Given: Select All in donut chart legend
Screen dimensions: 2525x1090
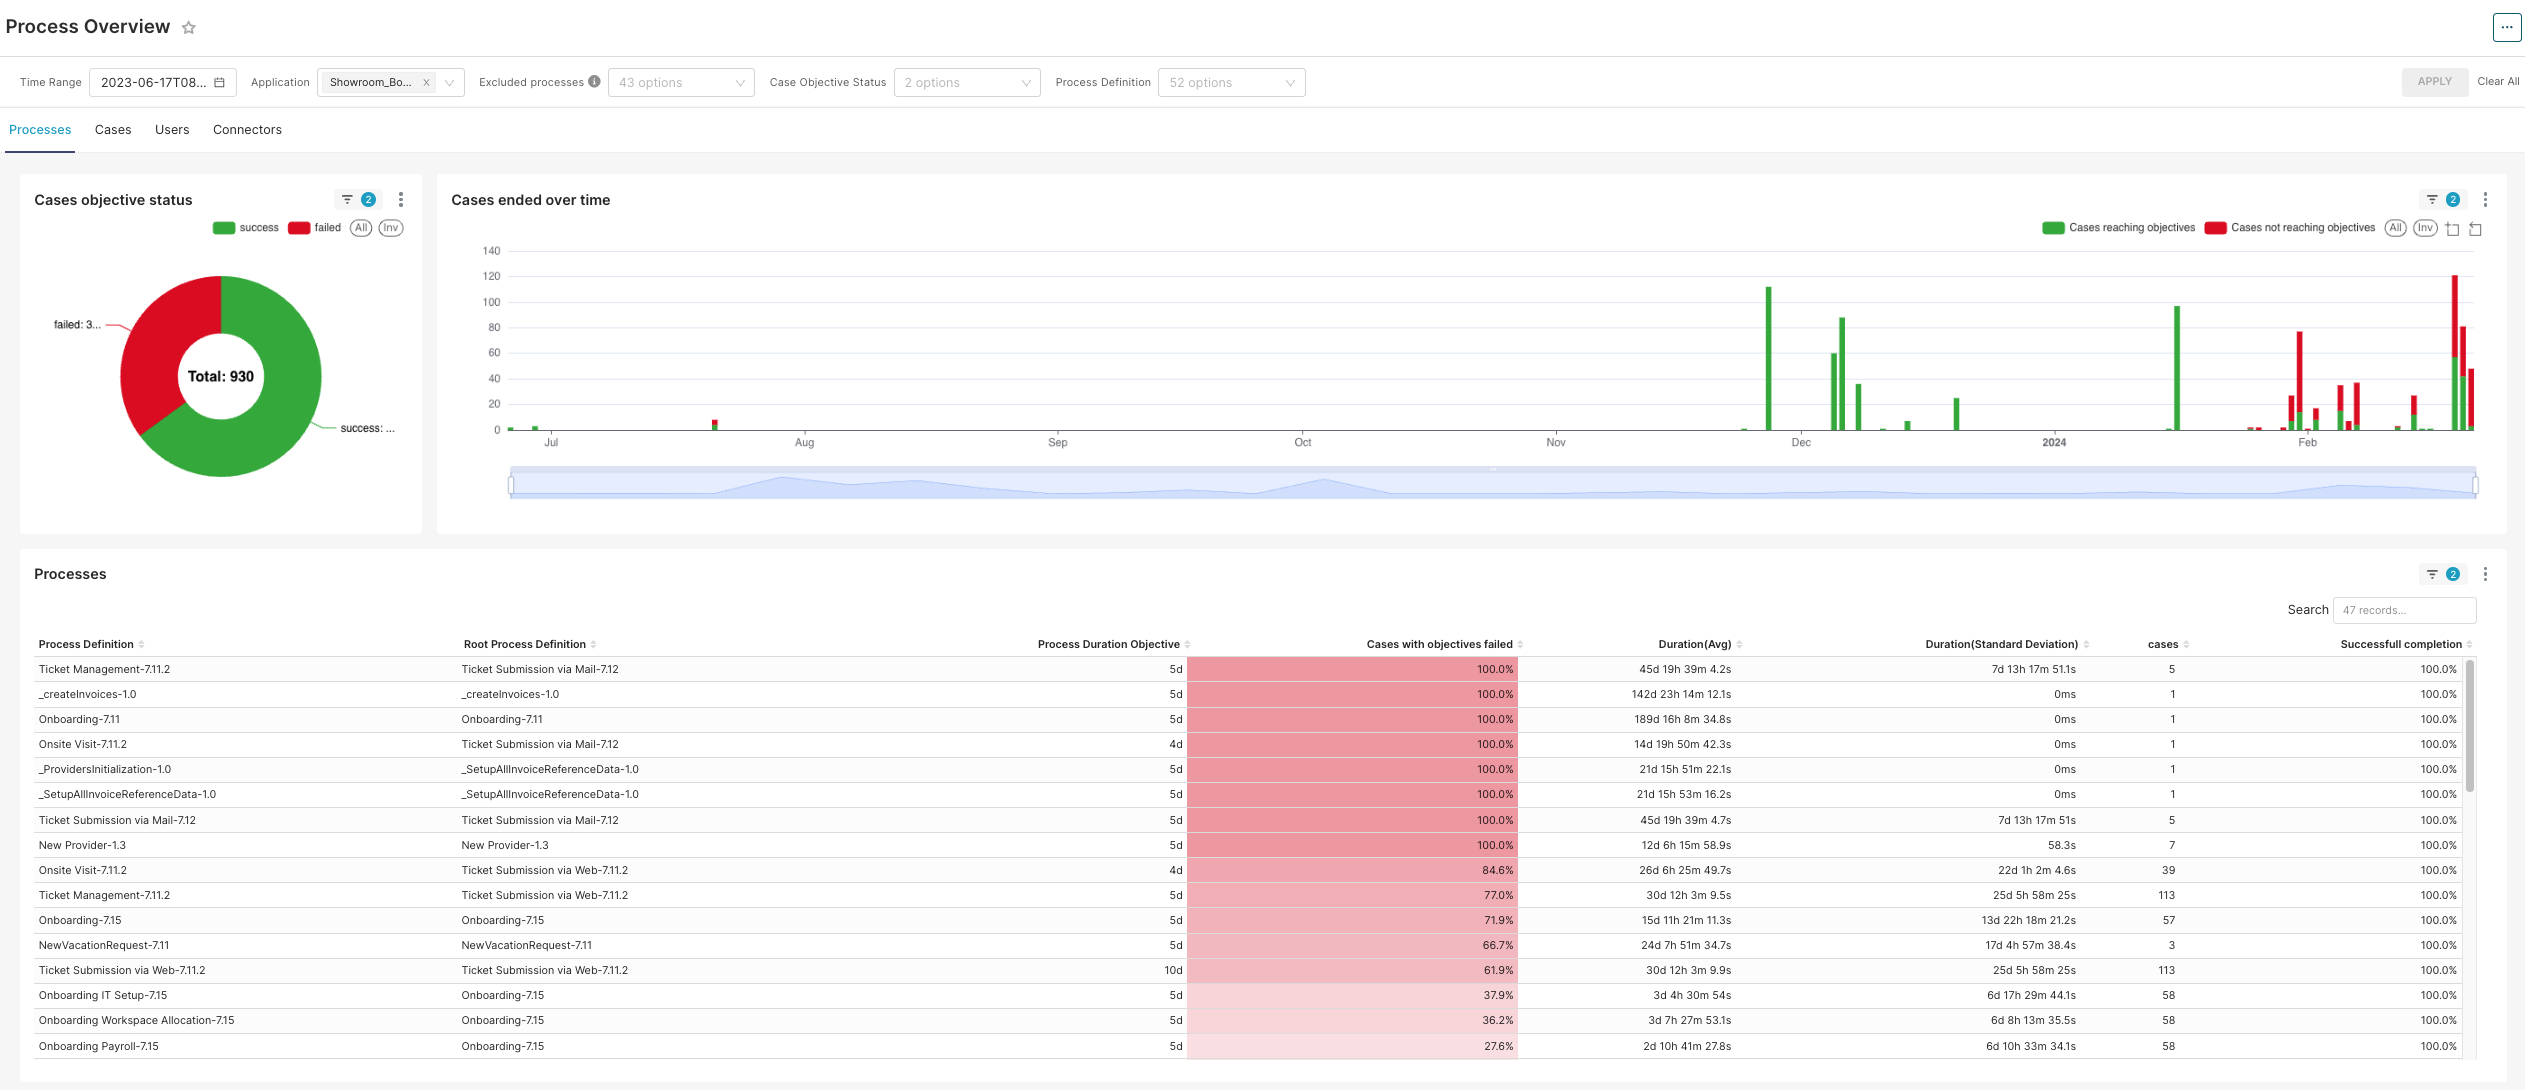Looking at the screenshot, I should pos(361,228).
